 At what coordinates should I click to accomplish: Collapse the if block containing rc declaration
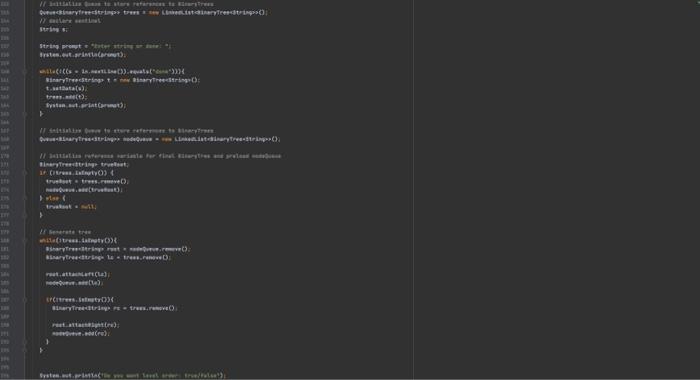pos(25,300)
